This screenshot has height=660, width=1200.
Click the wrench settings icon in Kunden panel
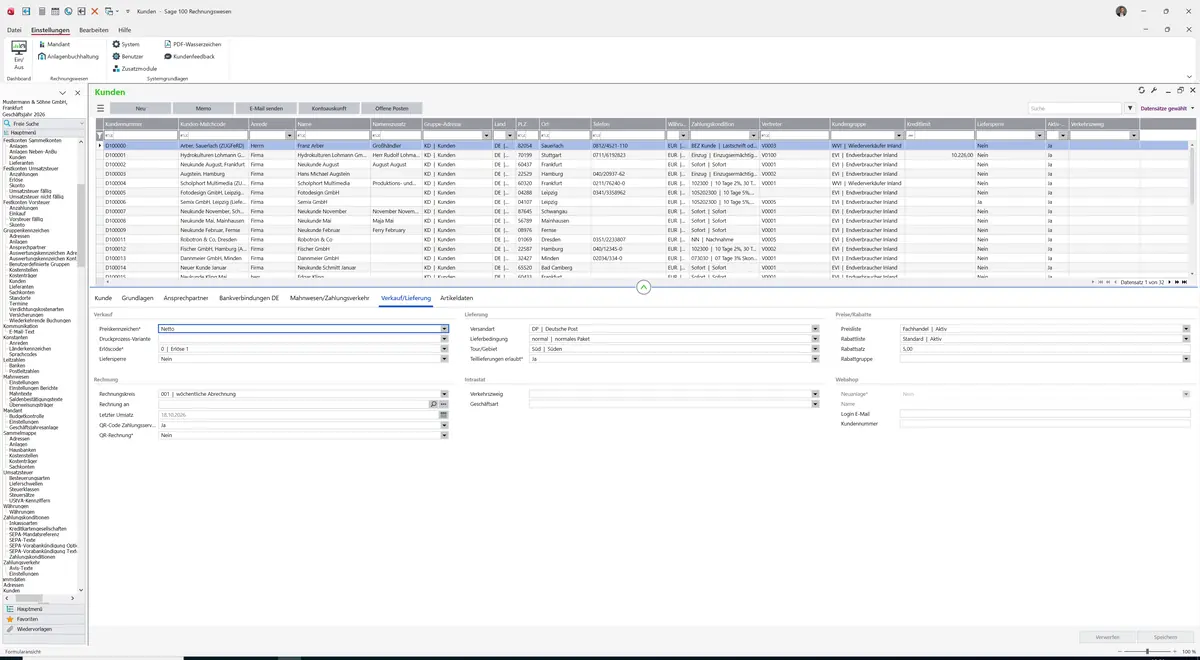point(1154,91)
